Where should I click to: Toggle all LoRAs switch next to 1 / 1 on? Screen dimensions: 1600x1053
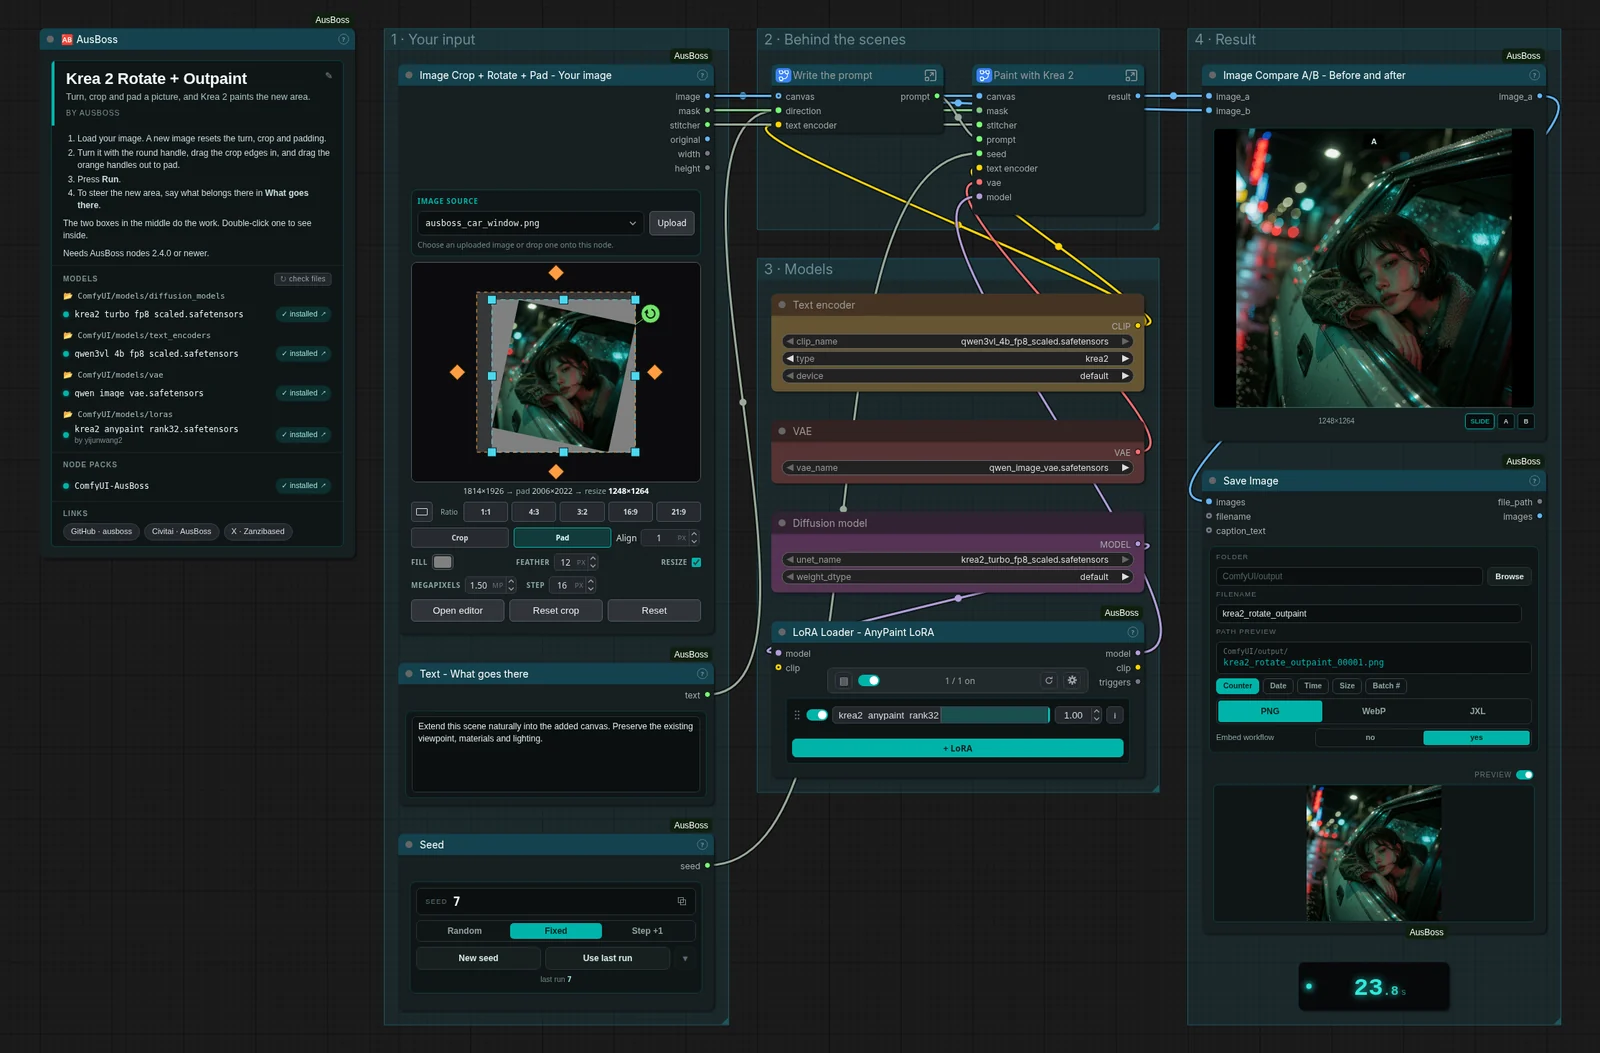(869, 681)
